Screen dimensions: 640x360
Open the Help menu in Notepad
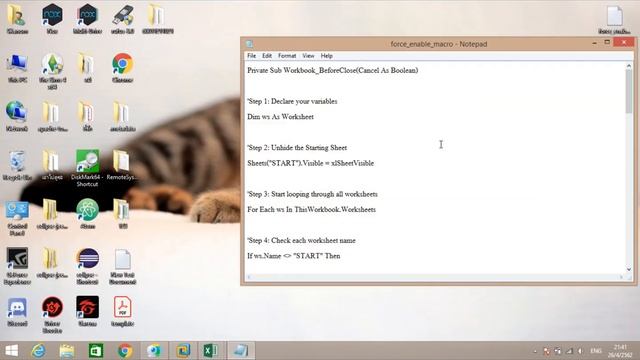327,56
